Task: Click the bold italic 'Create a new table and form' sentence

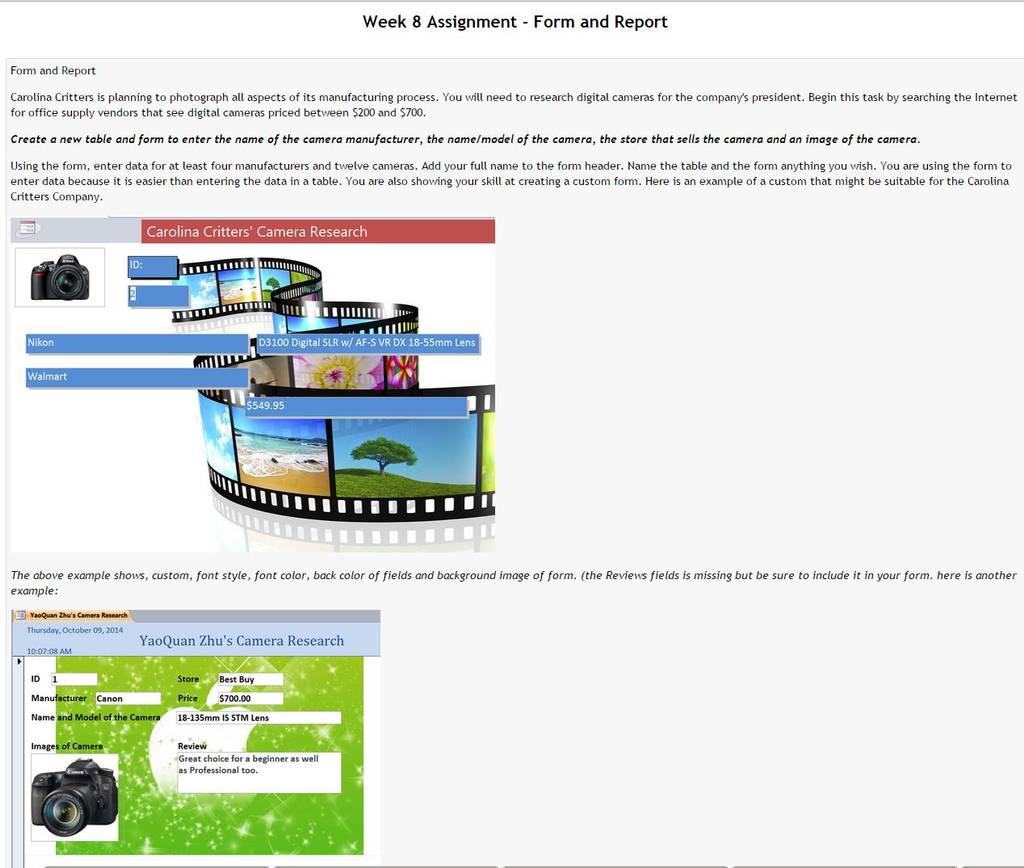Action: (465, 139)
